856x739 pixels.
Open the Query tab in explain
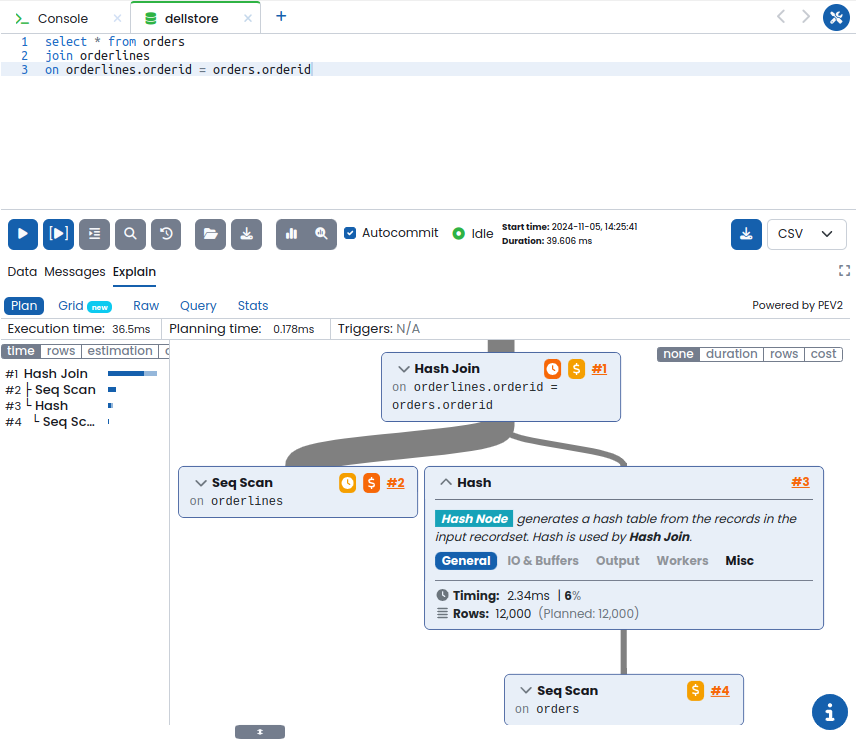click(198, 306)
